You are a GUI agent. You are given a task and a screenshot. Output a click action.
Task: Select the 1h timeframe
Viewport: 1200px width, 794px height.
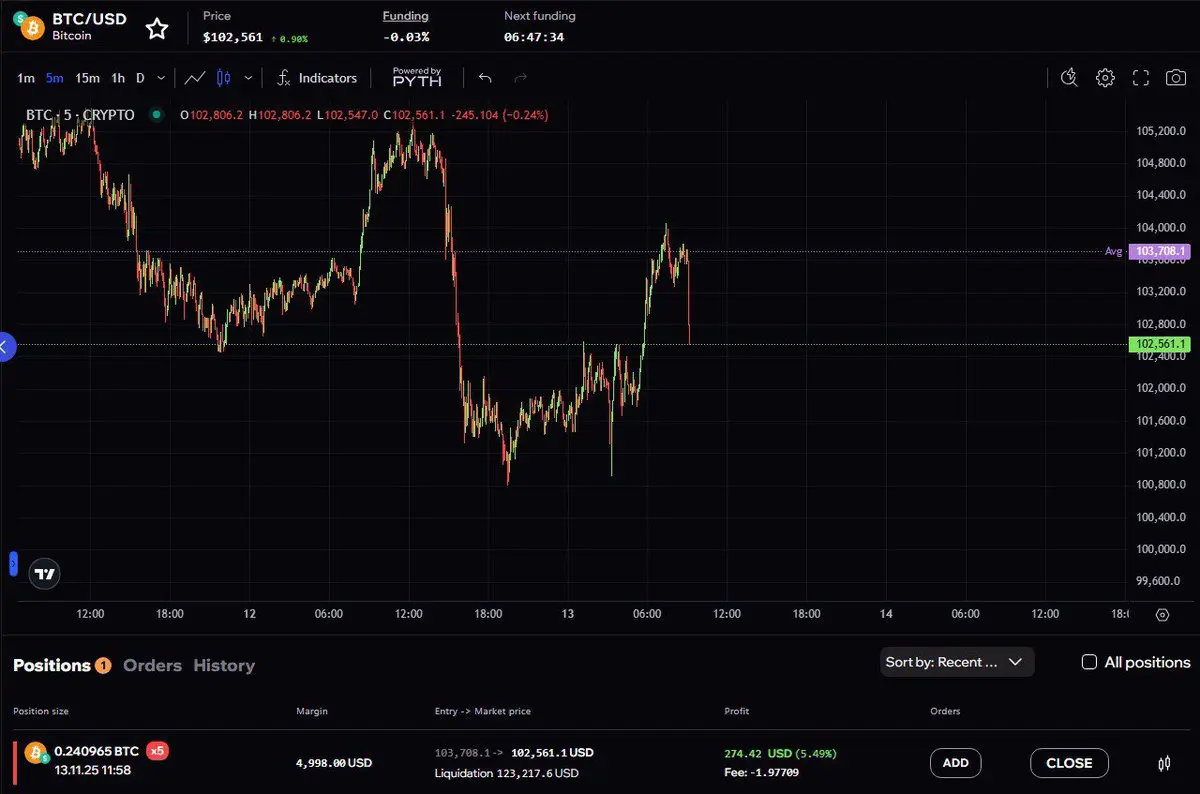point(118,78)
